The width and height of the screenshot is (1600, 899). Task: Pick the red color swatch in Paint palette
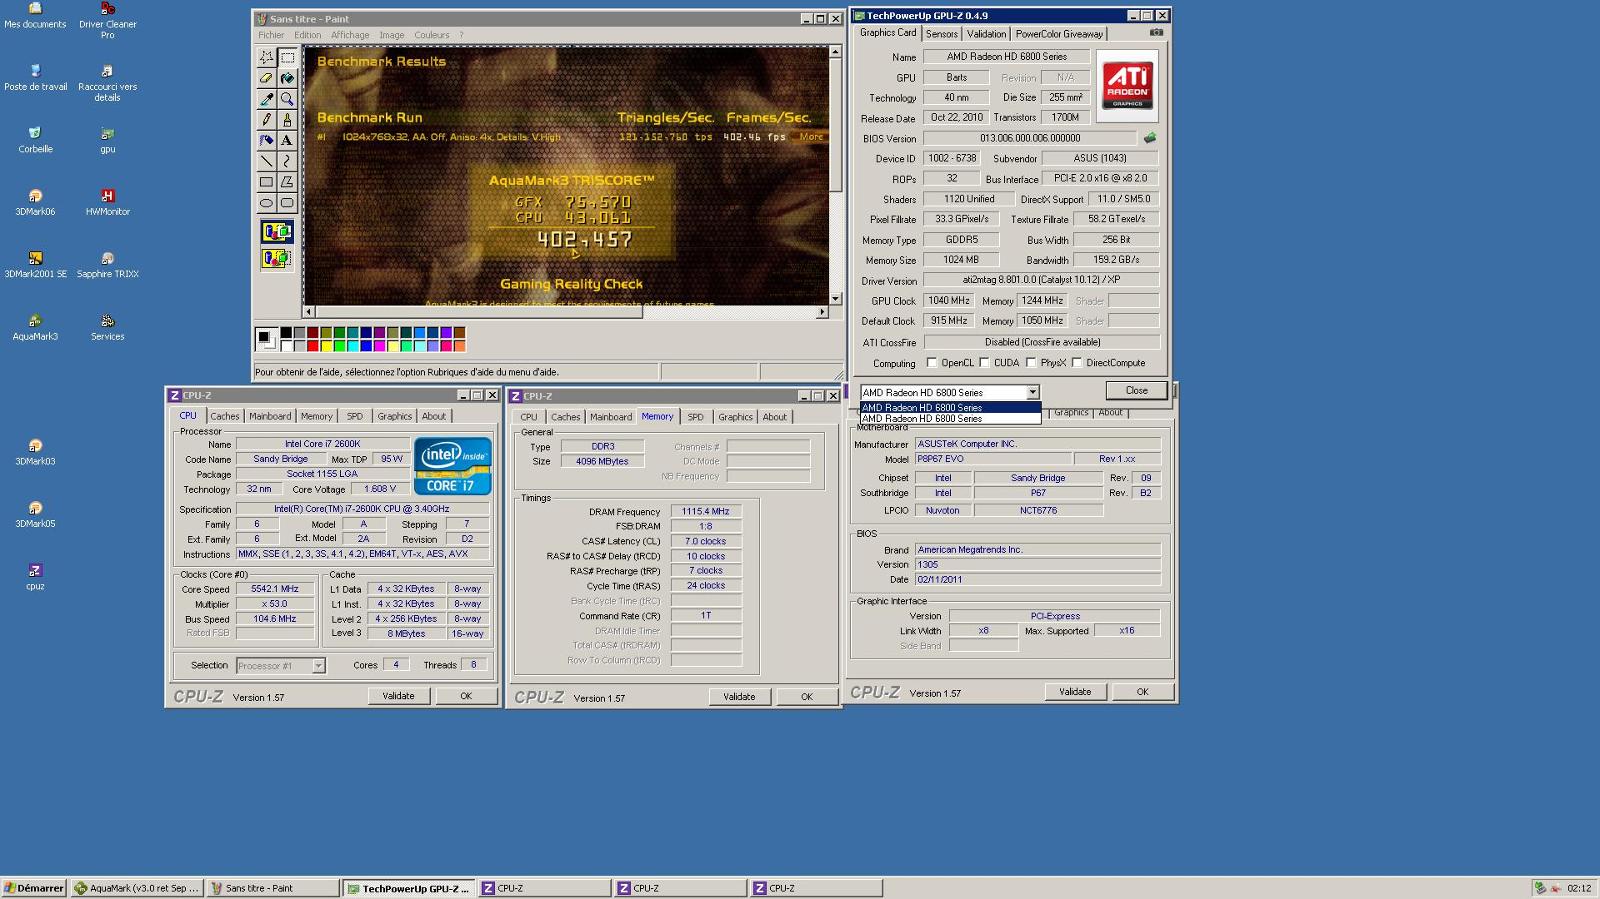[313, 346]
